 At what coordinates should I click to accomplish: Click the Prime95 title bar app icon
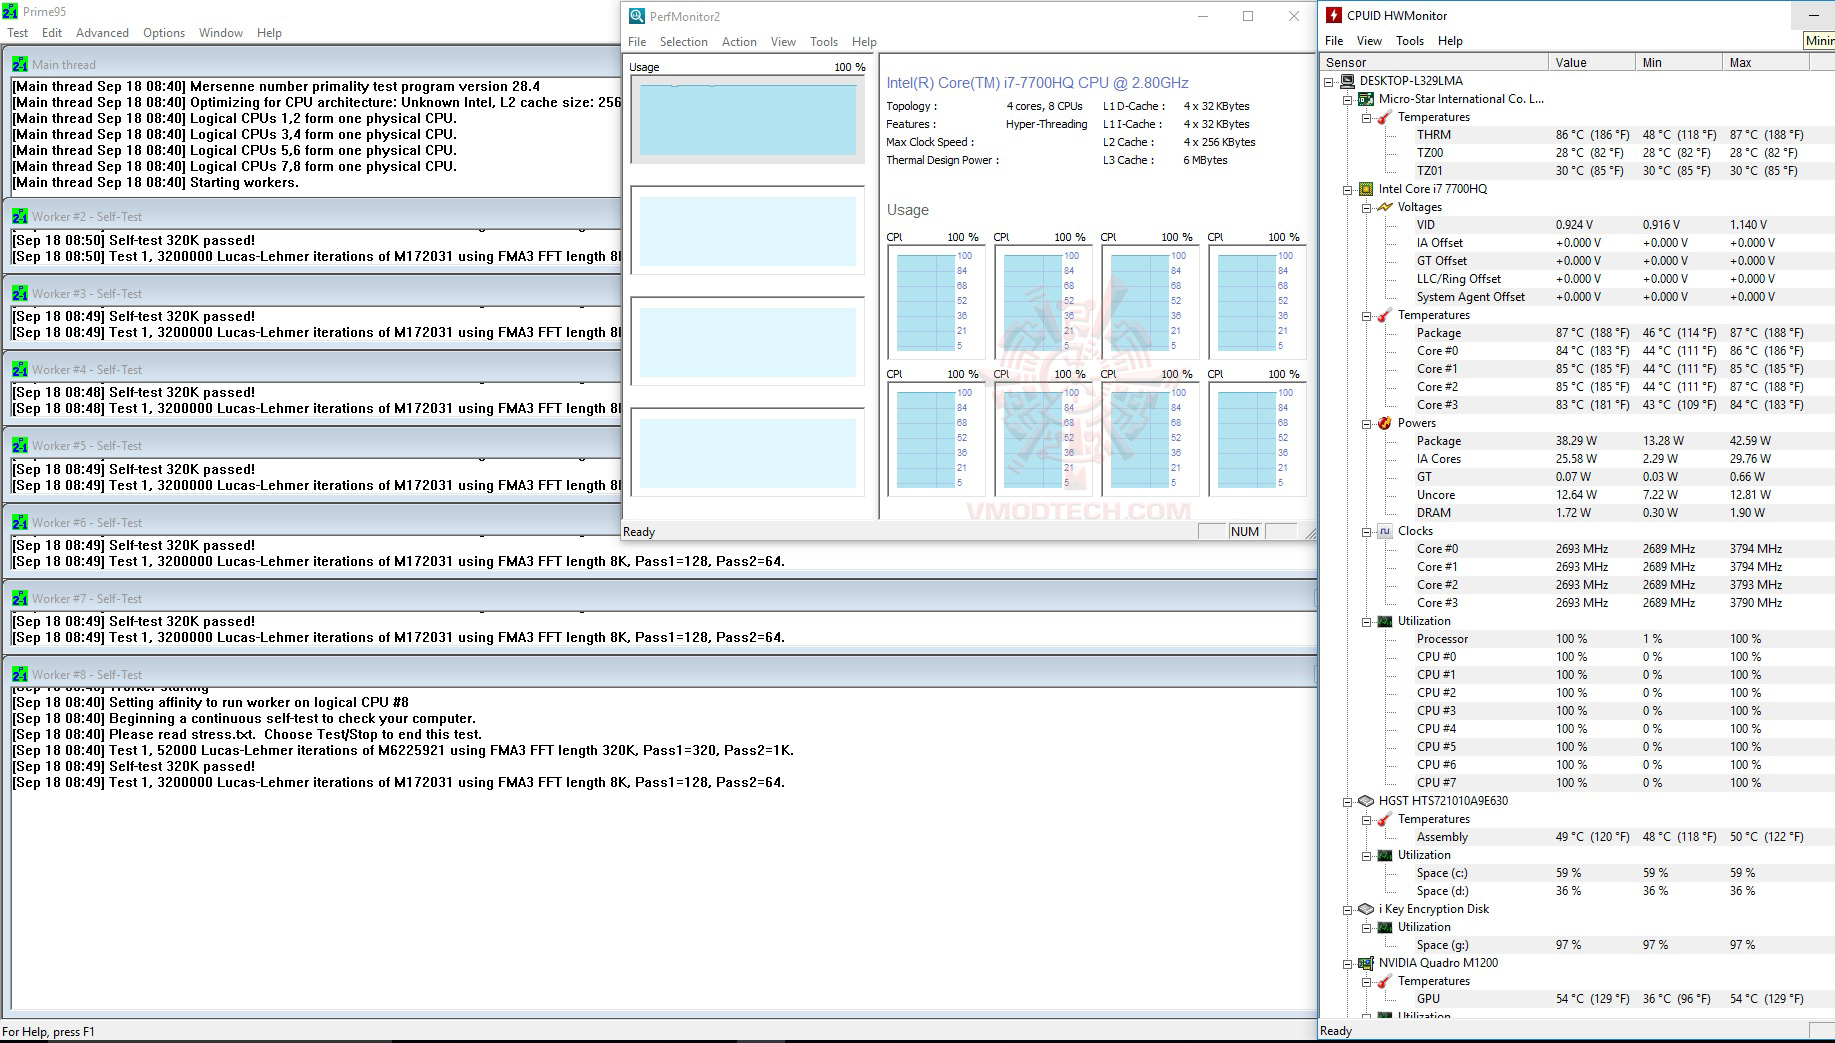click(10, 12)
